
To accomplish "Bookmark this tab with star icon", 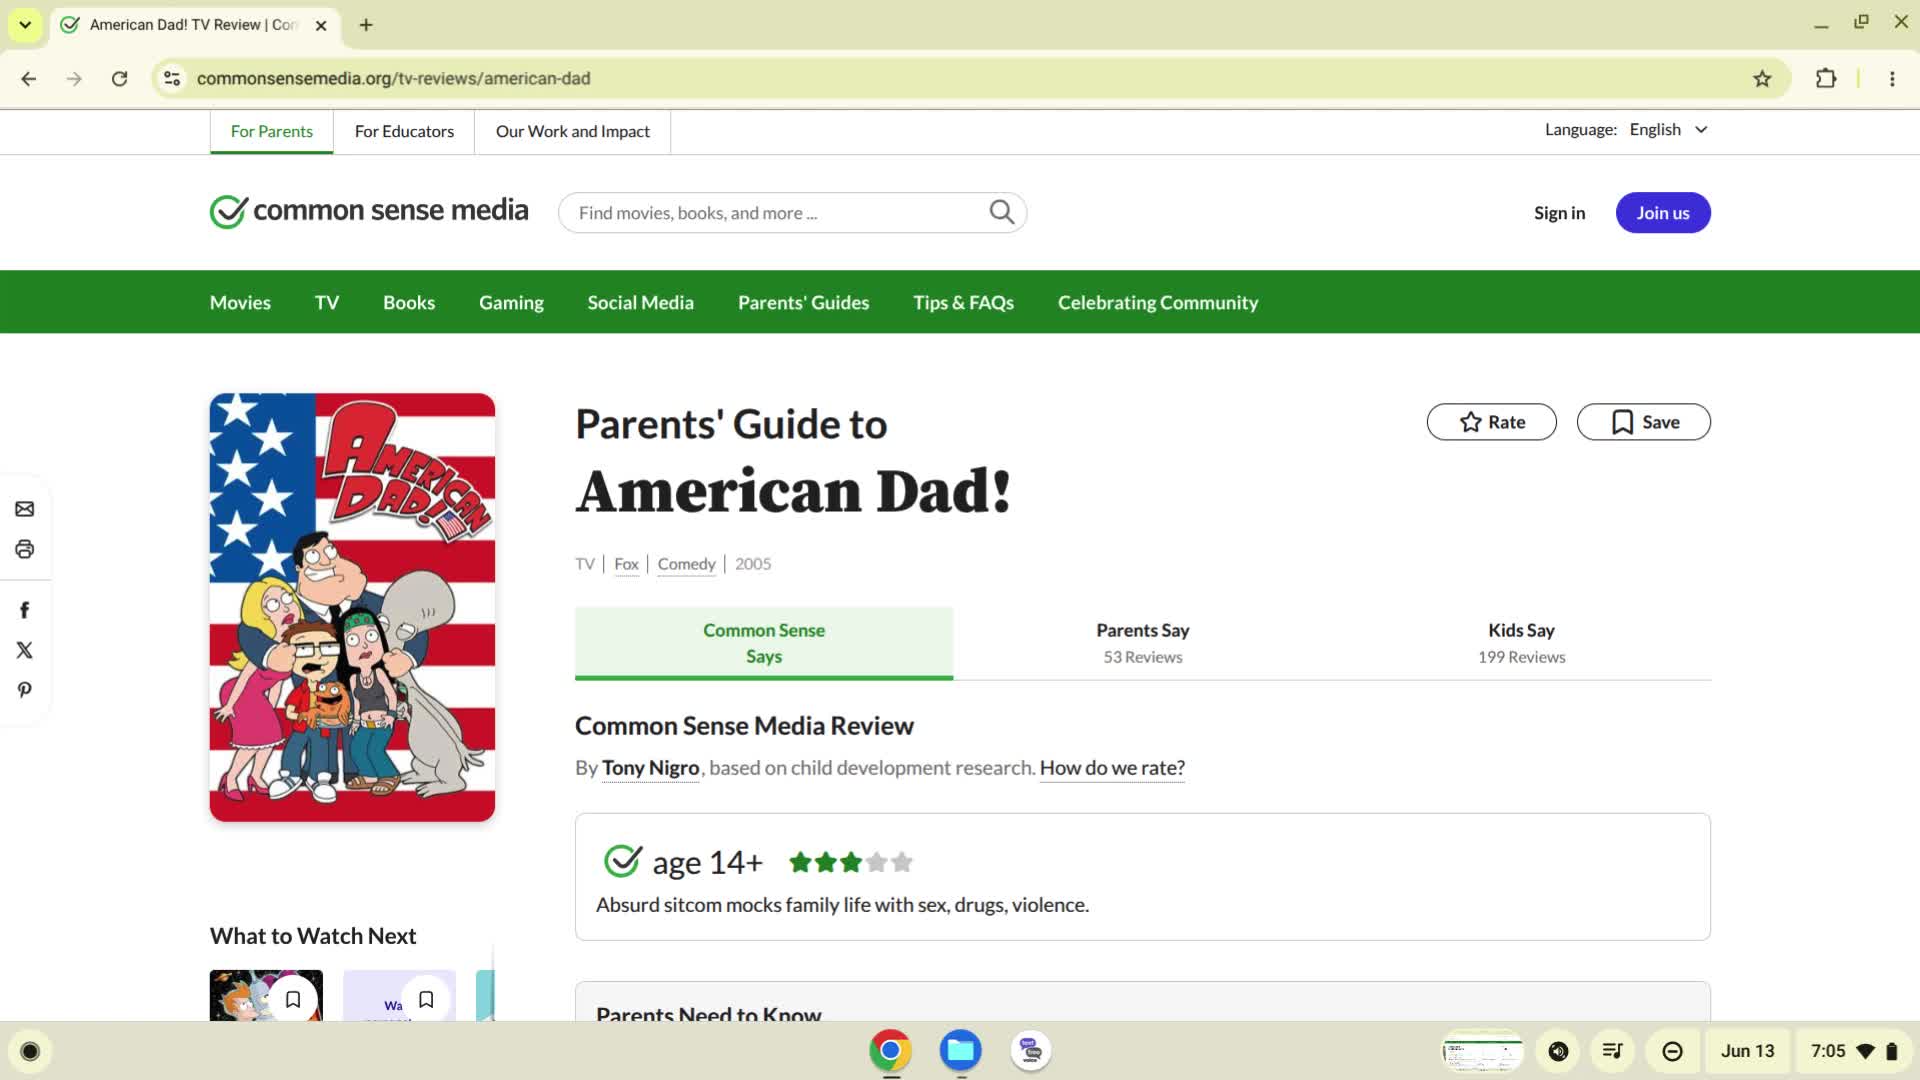I will pos(1762,78).
